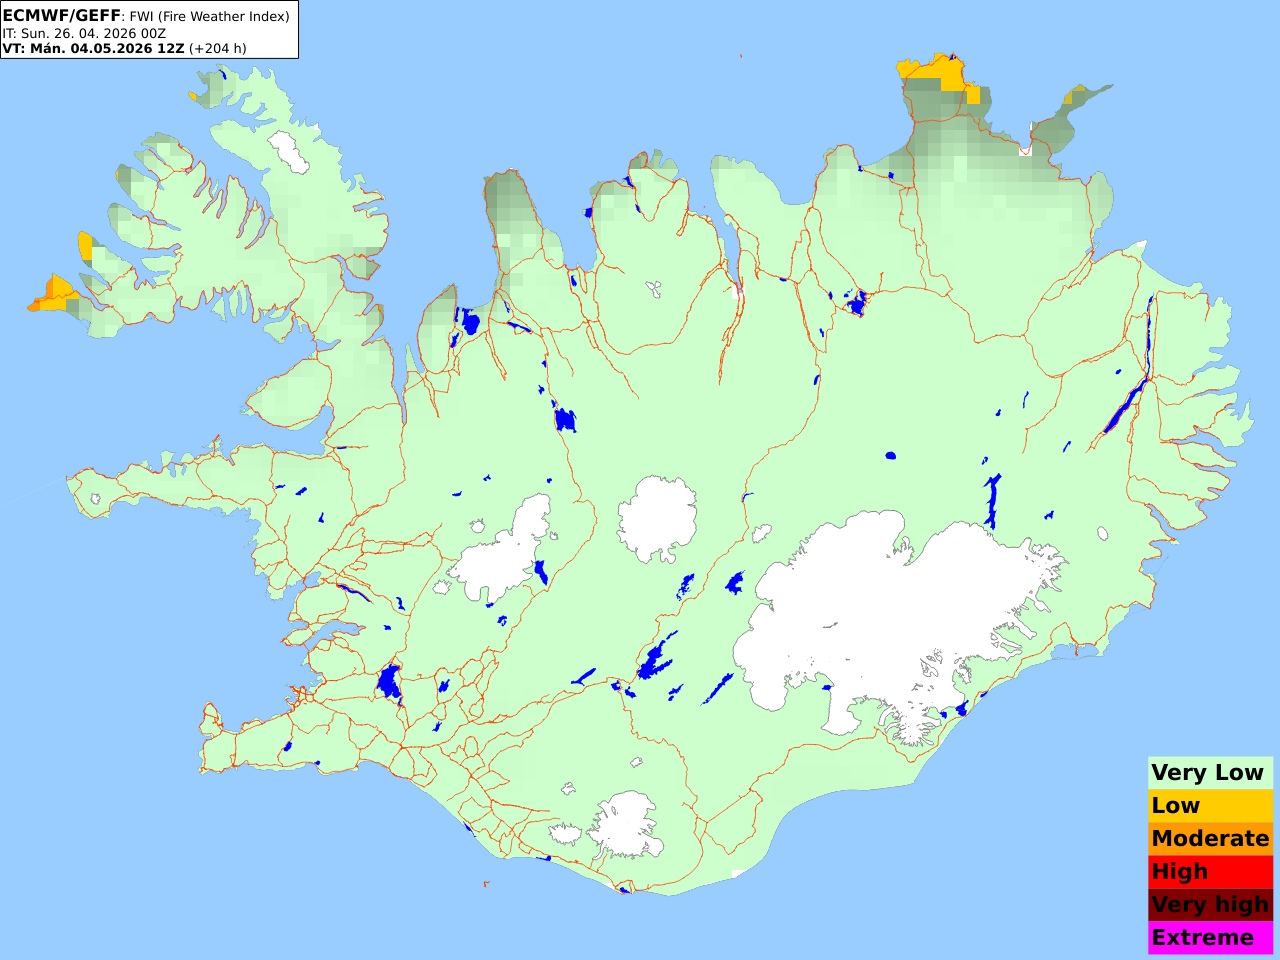Click the Very Low legend swatch
The image size is (1280, 960).
[x=1210, y=772]
